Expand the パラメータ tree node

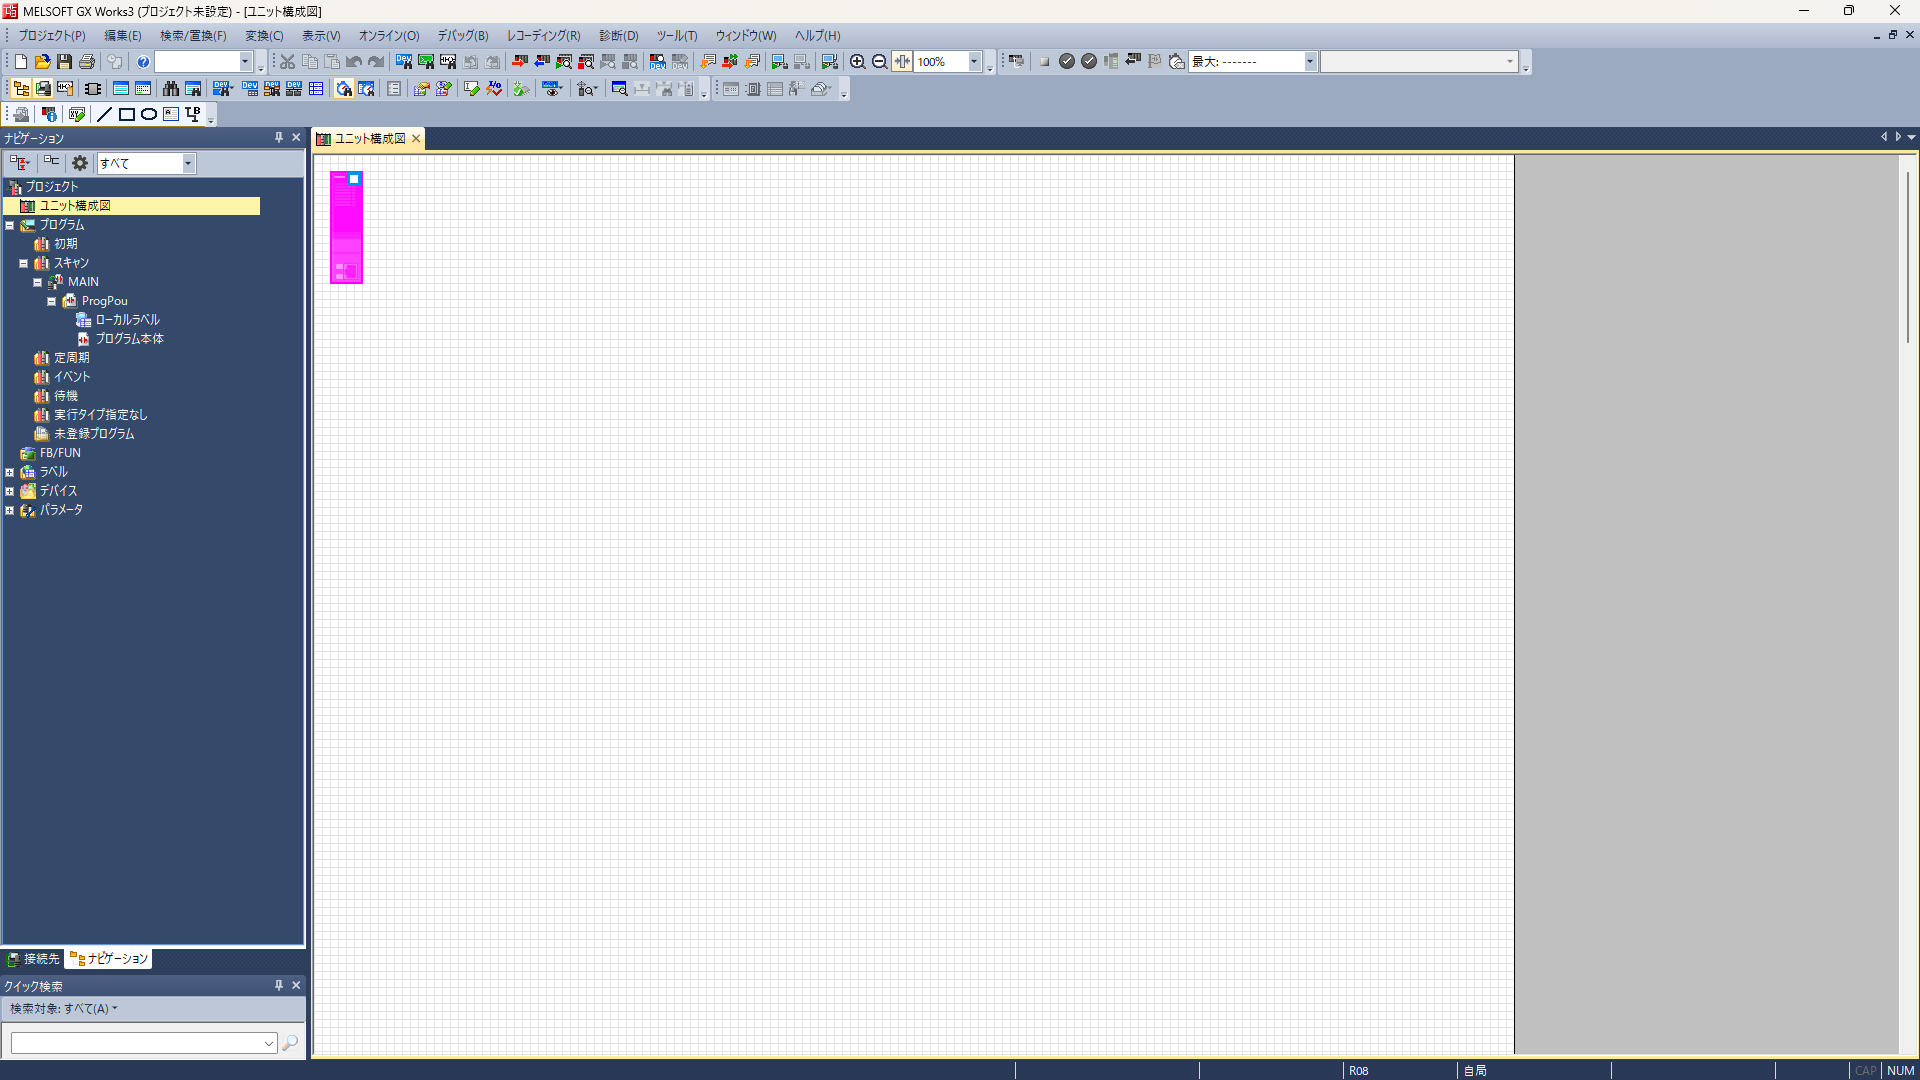[x=10, y=510]
